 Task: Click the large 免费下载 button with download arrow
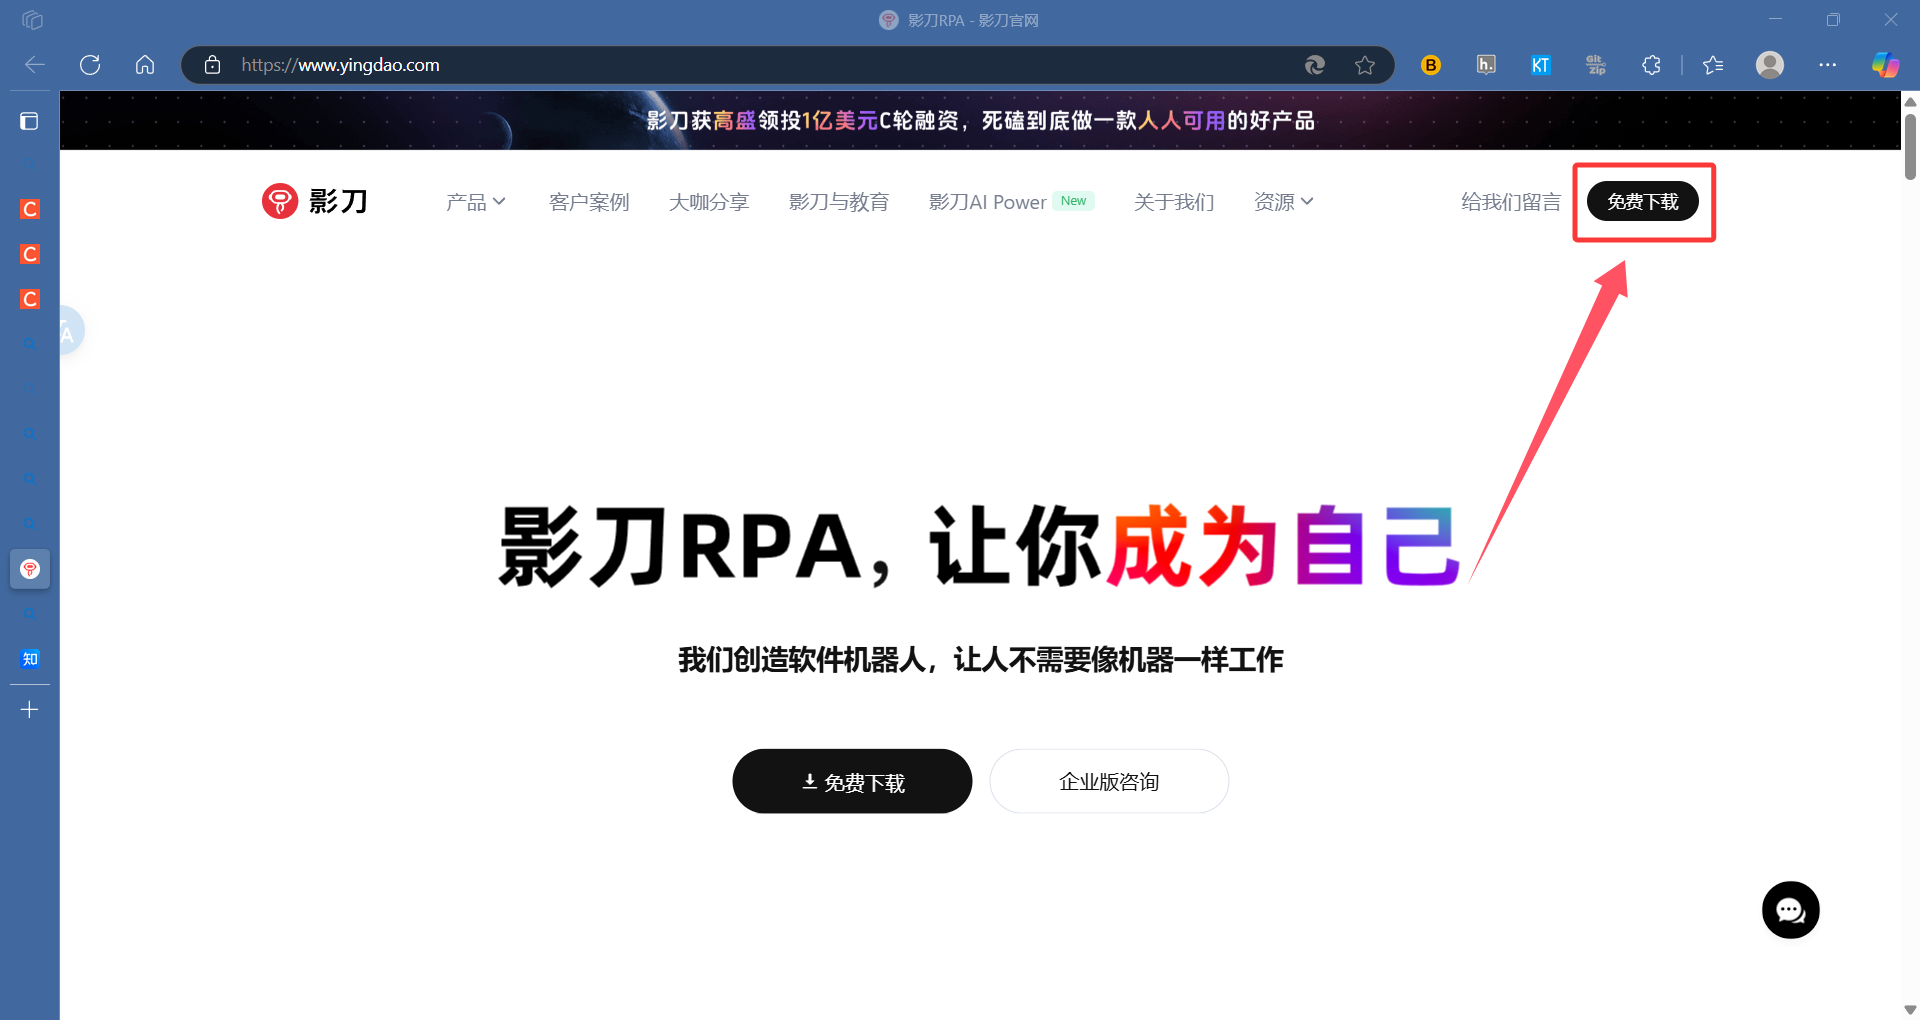click(x=852, y=781)
